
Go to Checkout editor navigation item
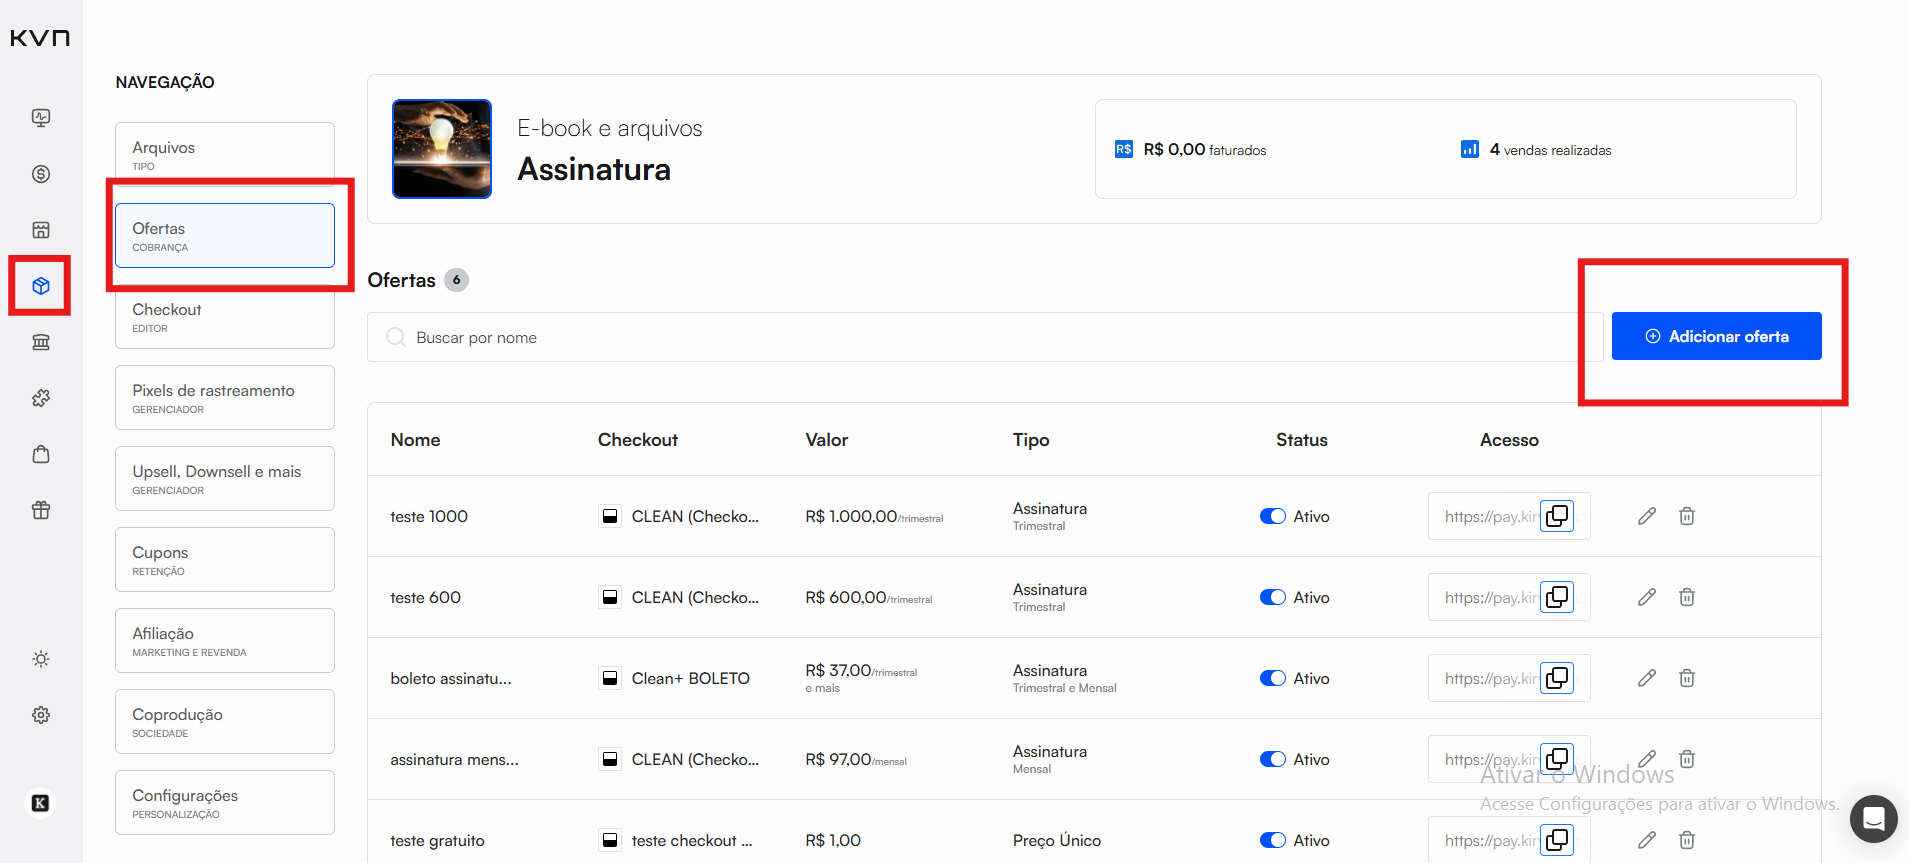[224, 317]
